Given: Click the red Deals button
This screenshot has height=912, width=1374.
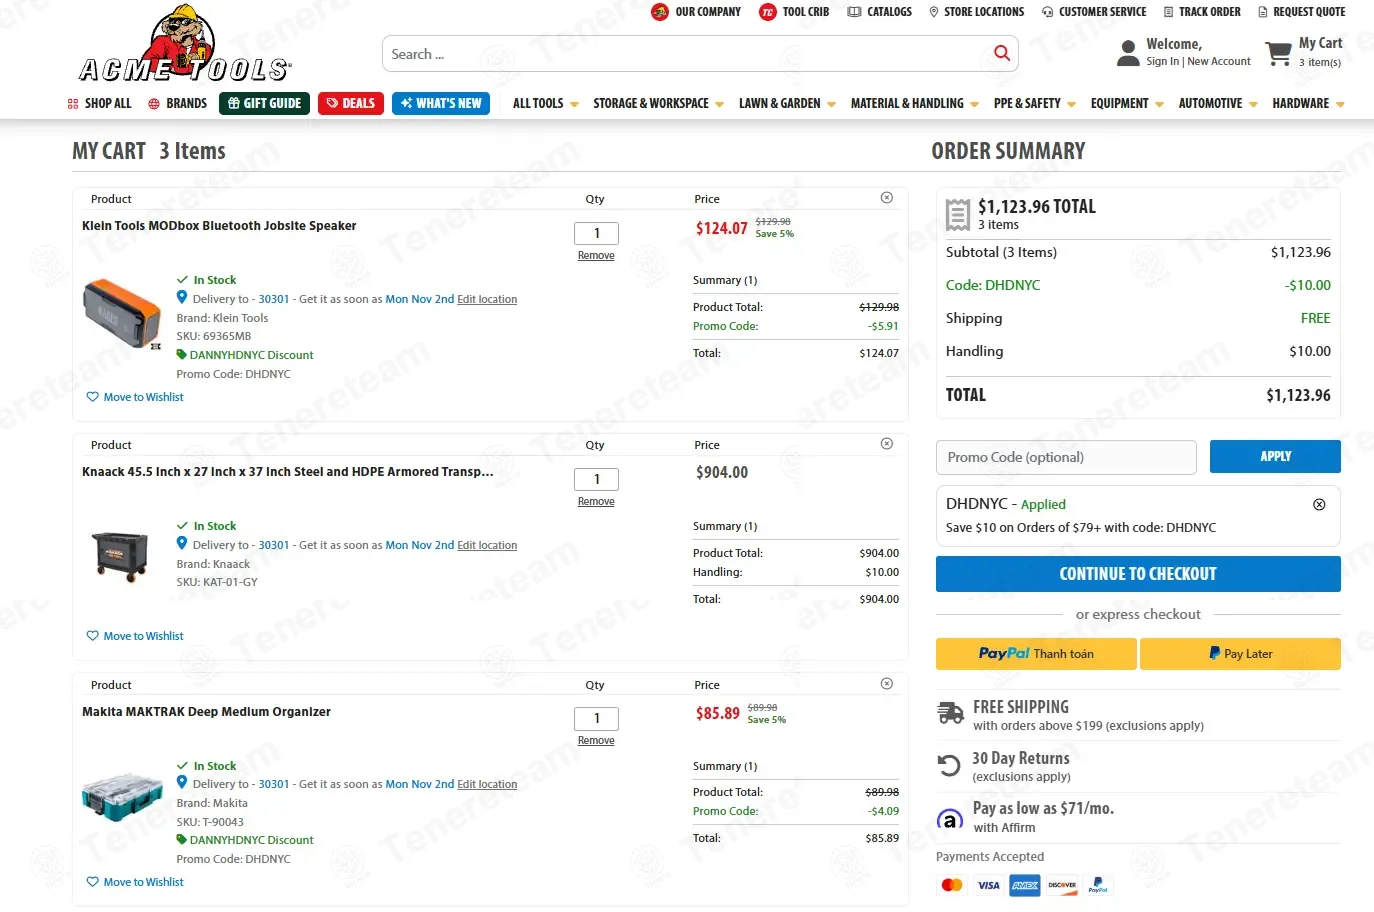Looking at the screenshot, I should click(351, 103).
